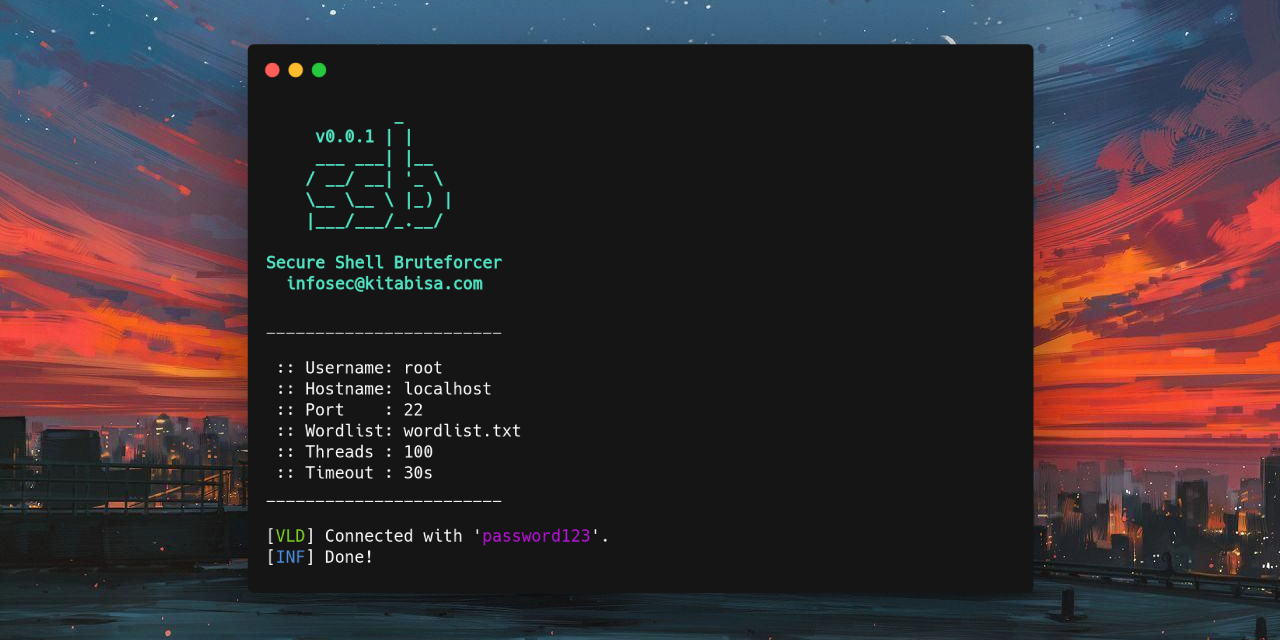Select the 'Timeout : 30s' line

[354, 473]
